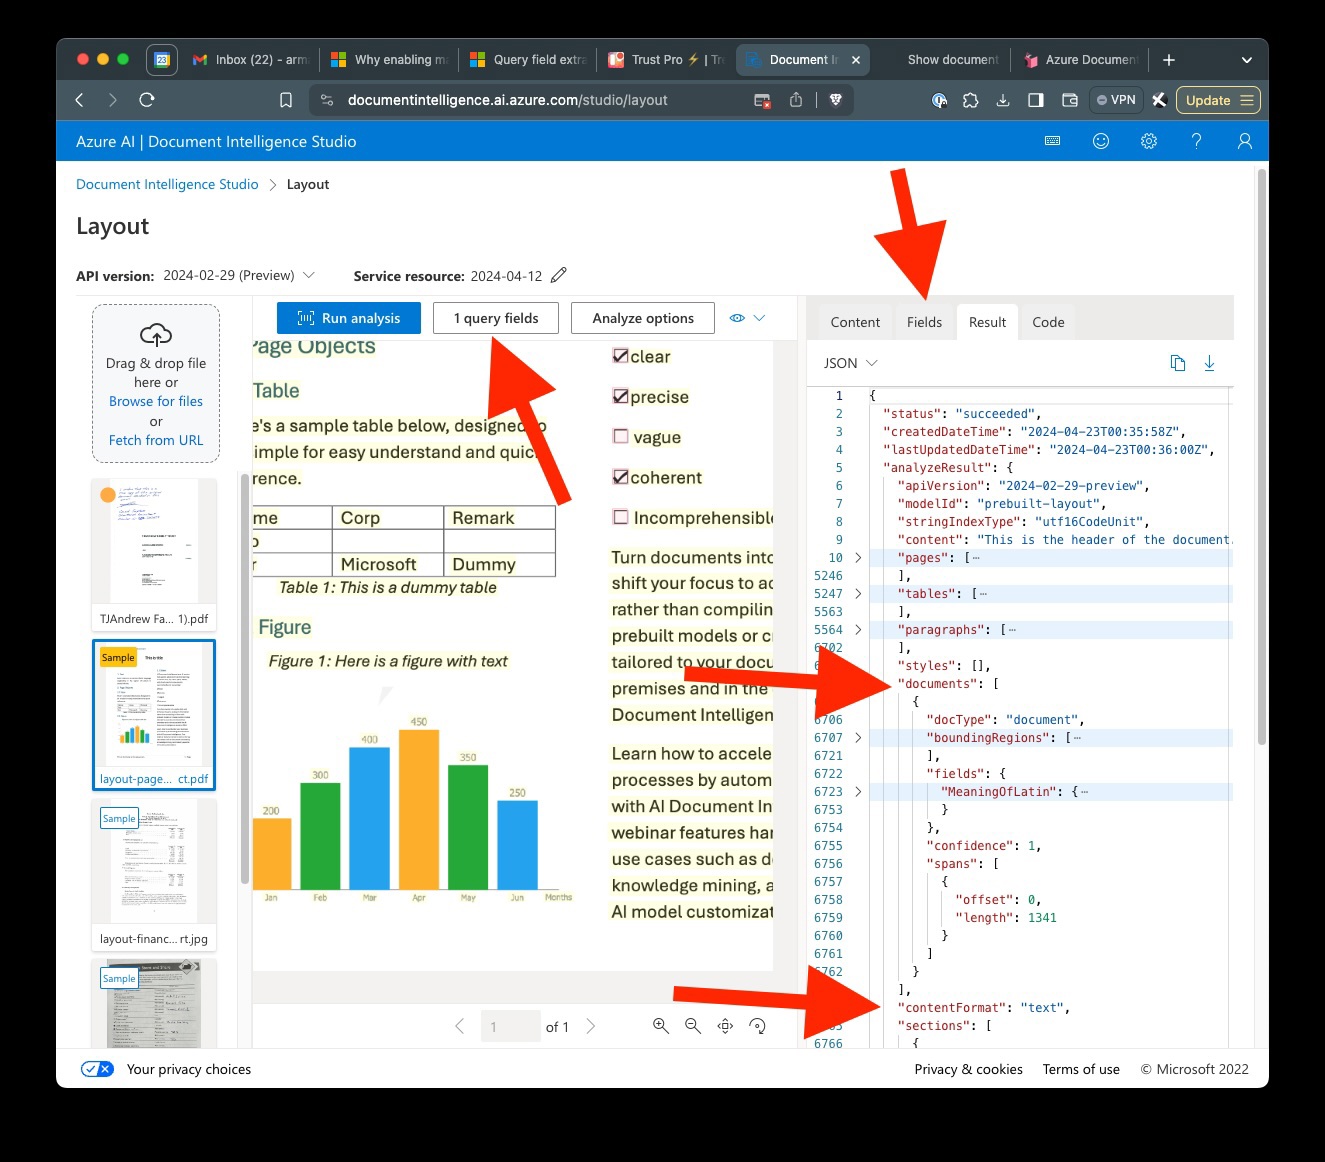Open Analyze options
Viewport: 1325px width, 1162px height.
643,318
